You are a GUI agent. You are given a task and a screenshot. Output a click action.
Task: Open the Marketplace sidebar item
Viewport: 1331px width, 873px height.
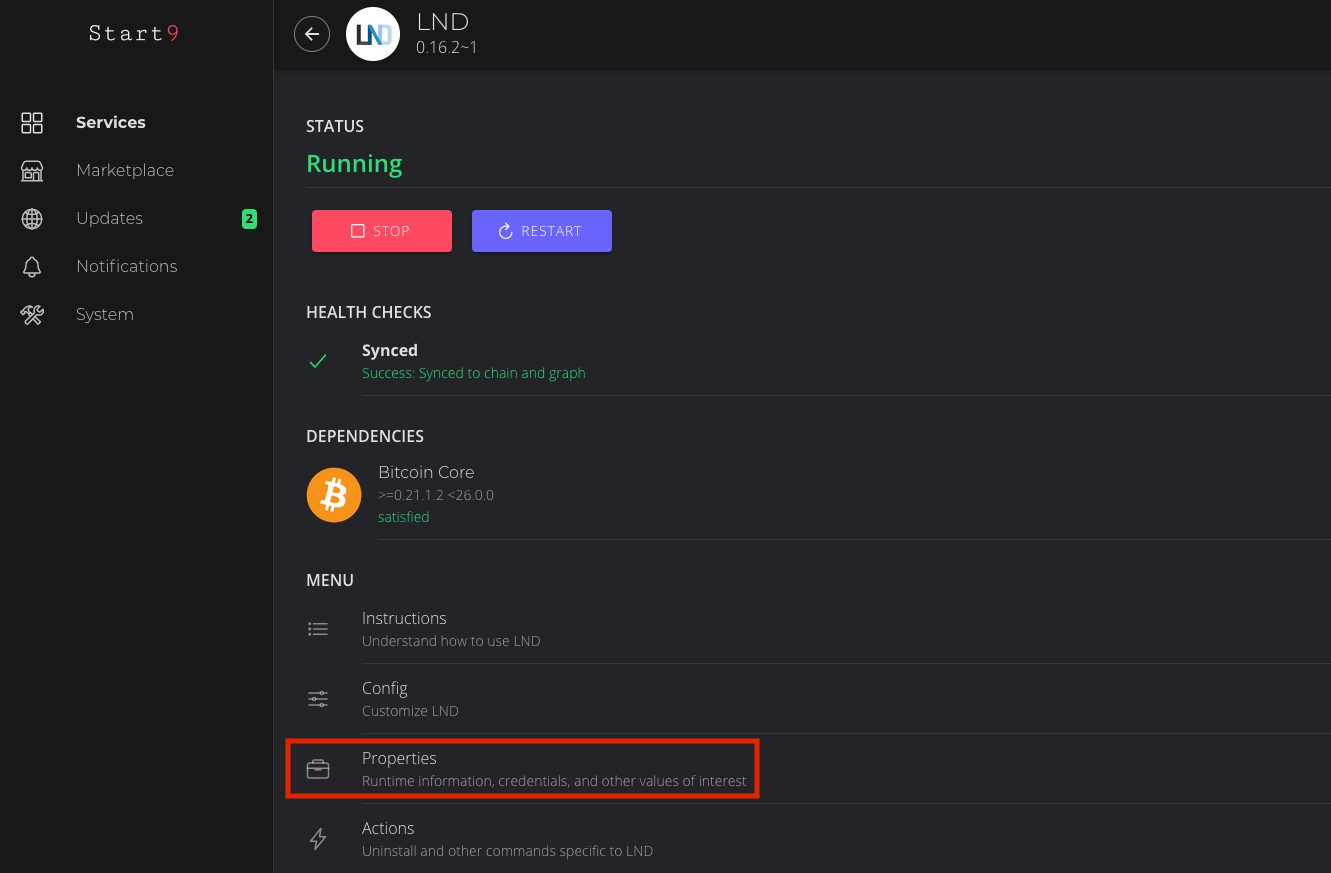point(125,171)
